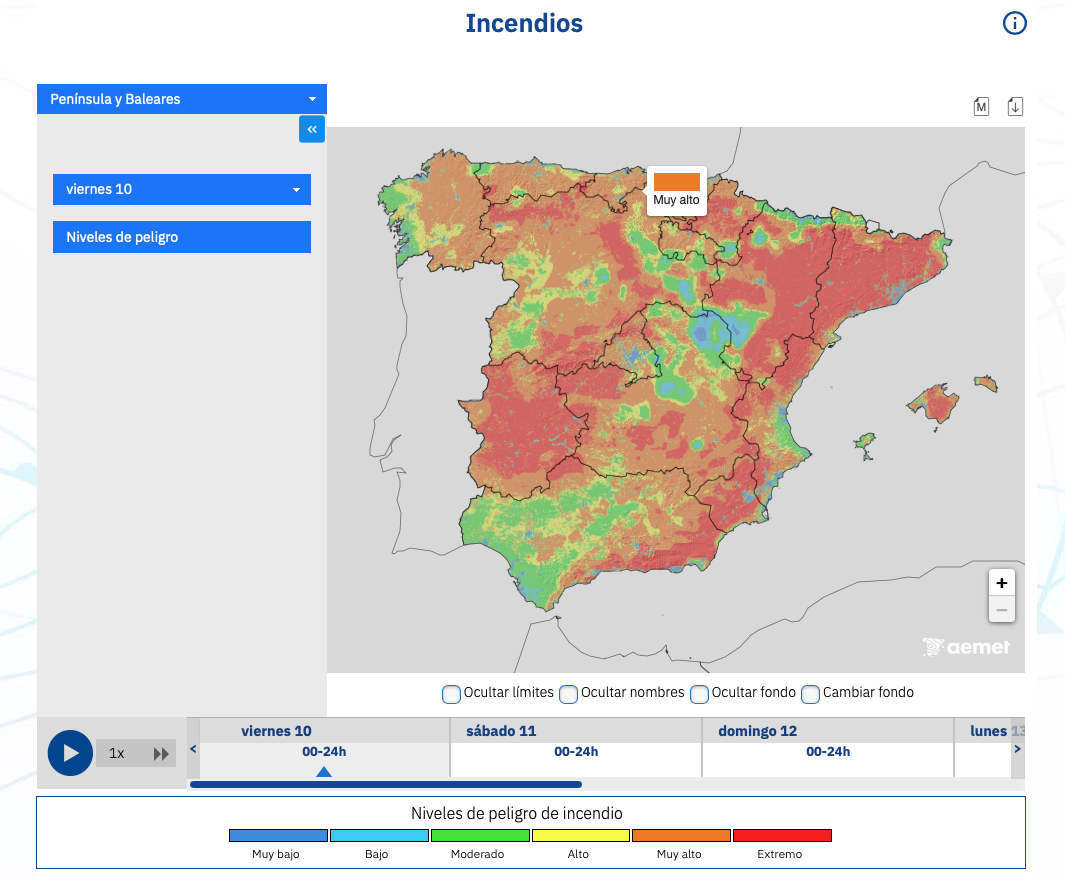The height and width of the screenshot is (880, 1065).
Task: Click the Muy alto legend color swatch
Action: 681,835
